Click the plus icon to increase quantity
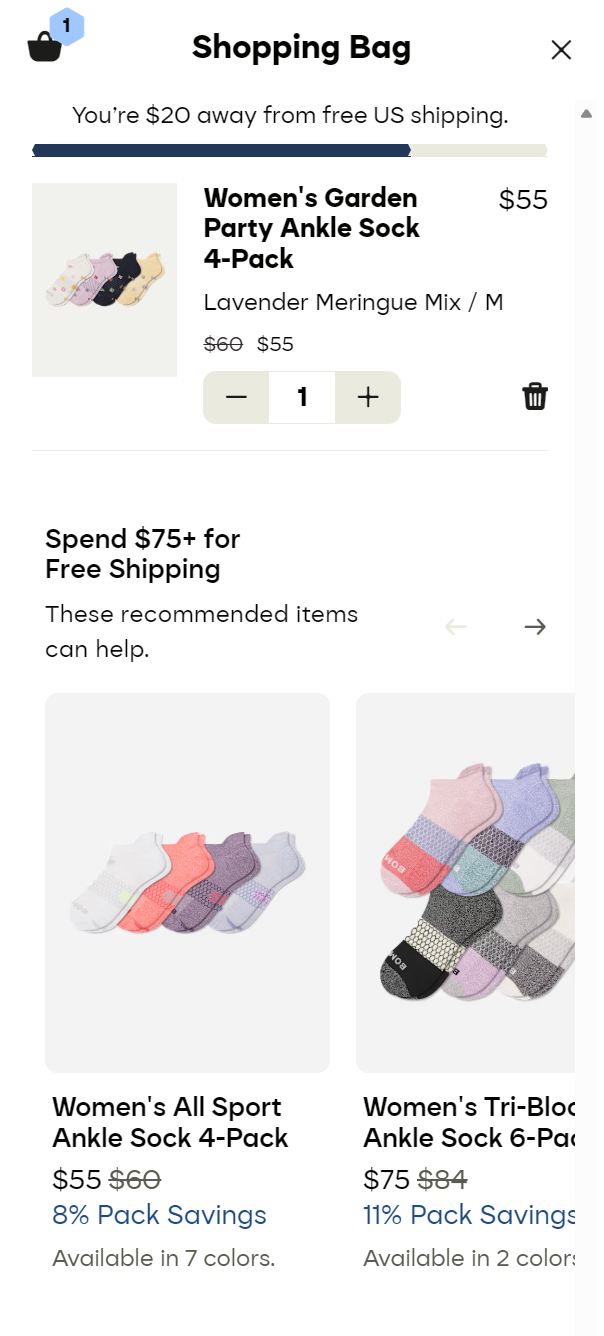 (367, 396)
